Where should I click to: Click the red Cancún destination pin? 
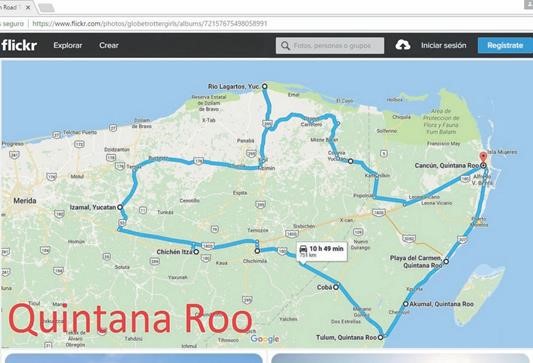coord(483,158)
